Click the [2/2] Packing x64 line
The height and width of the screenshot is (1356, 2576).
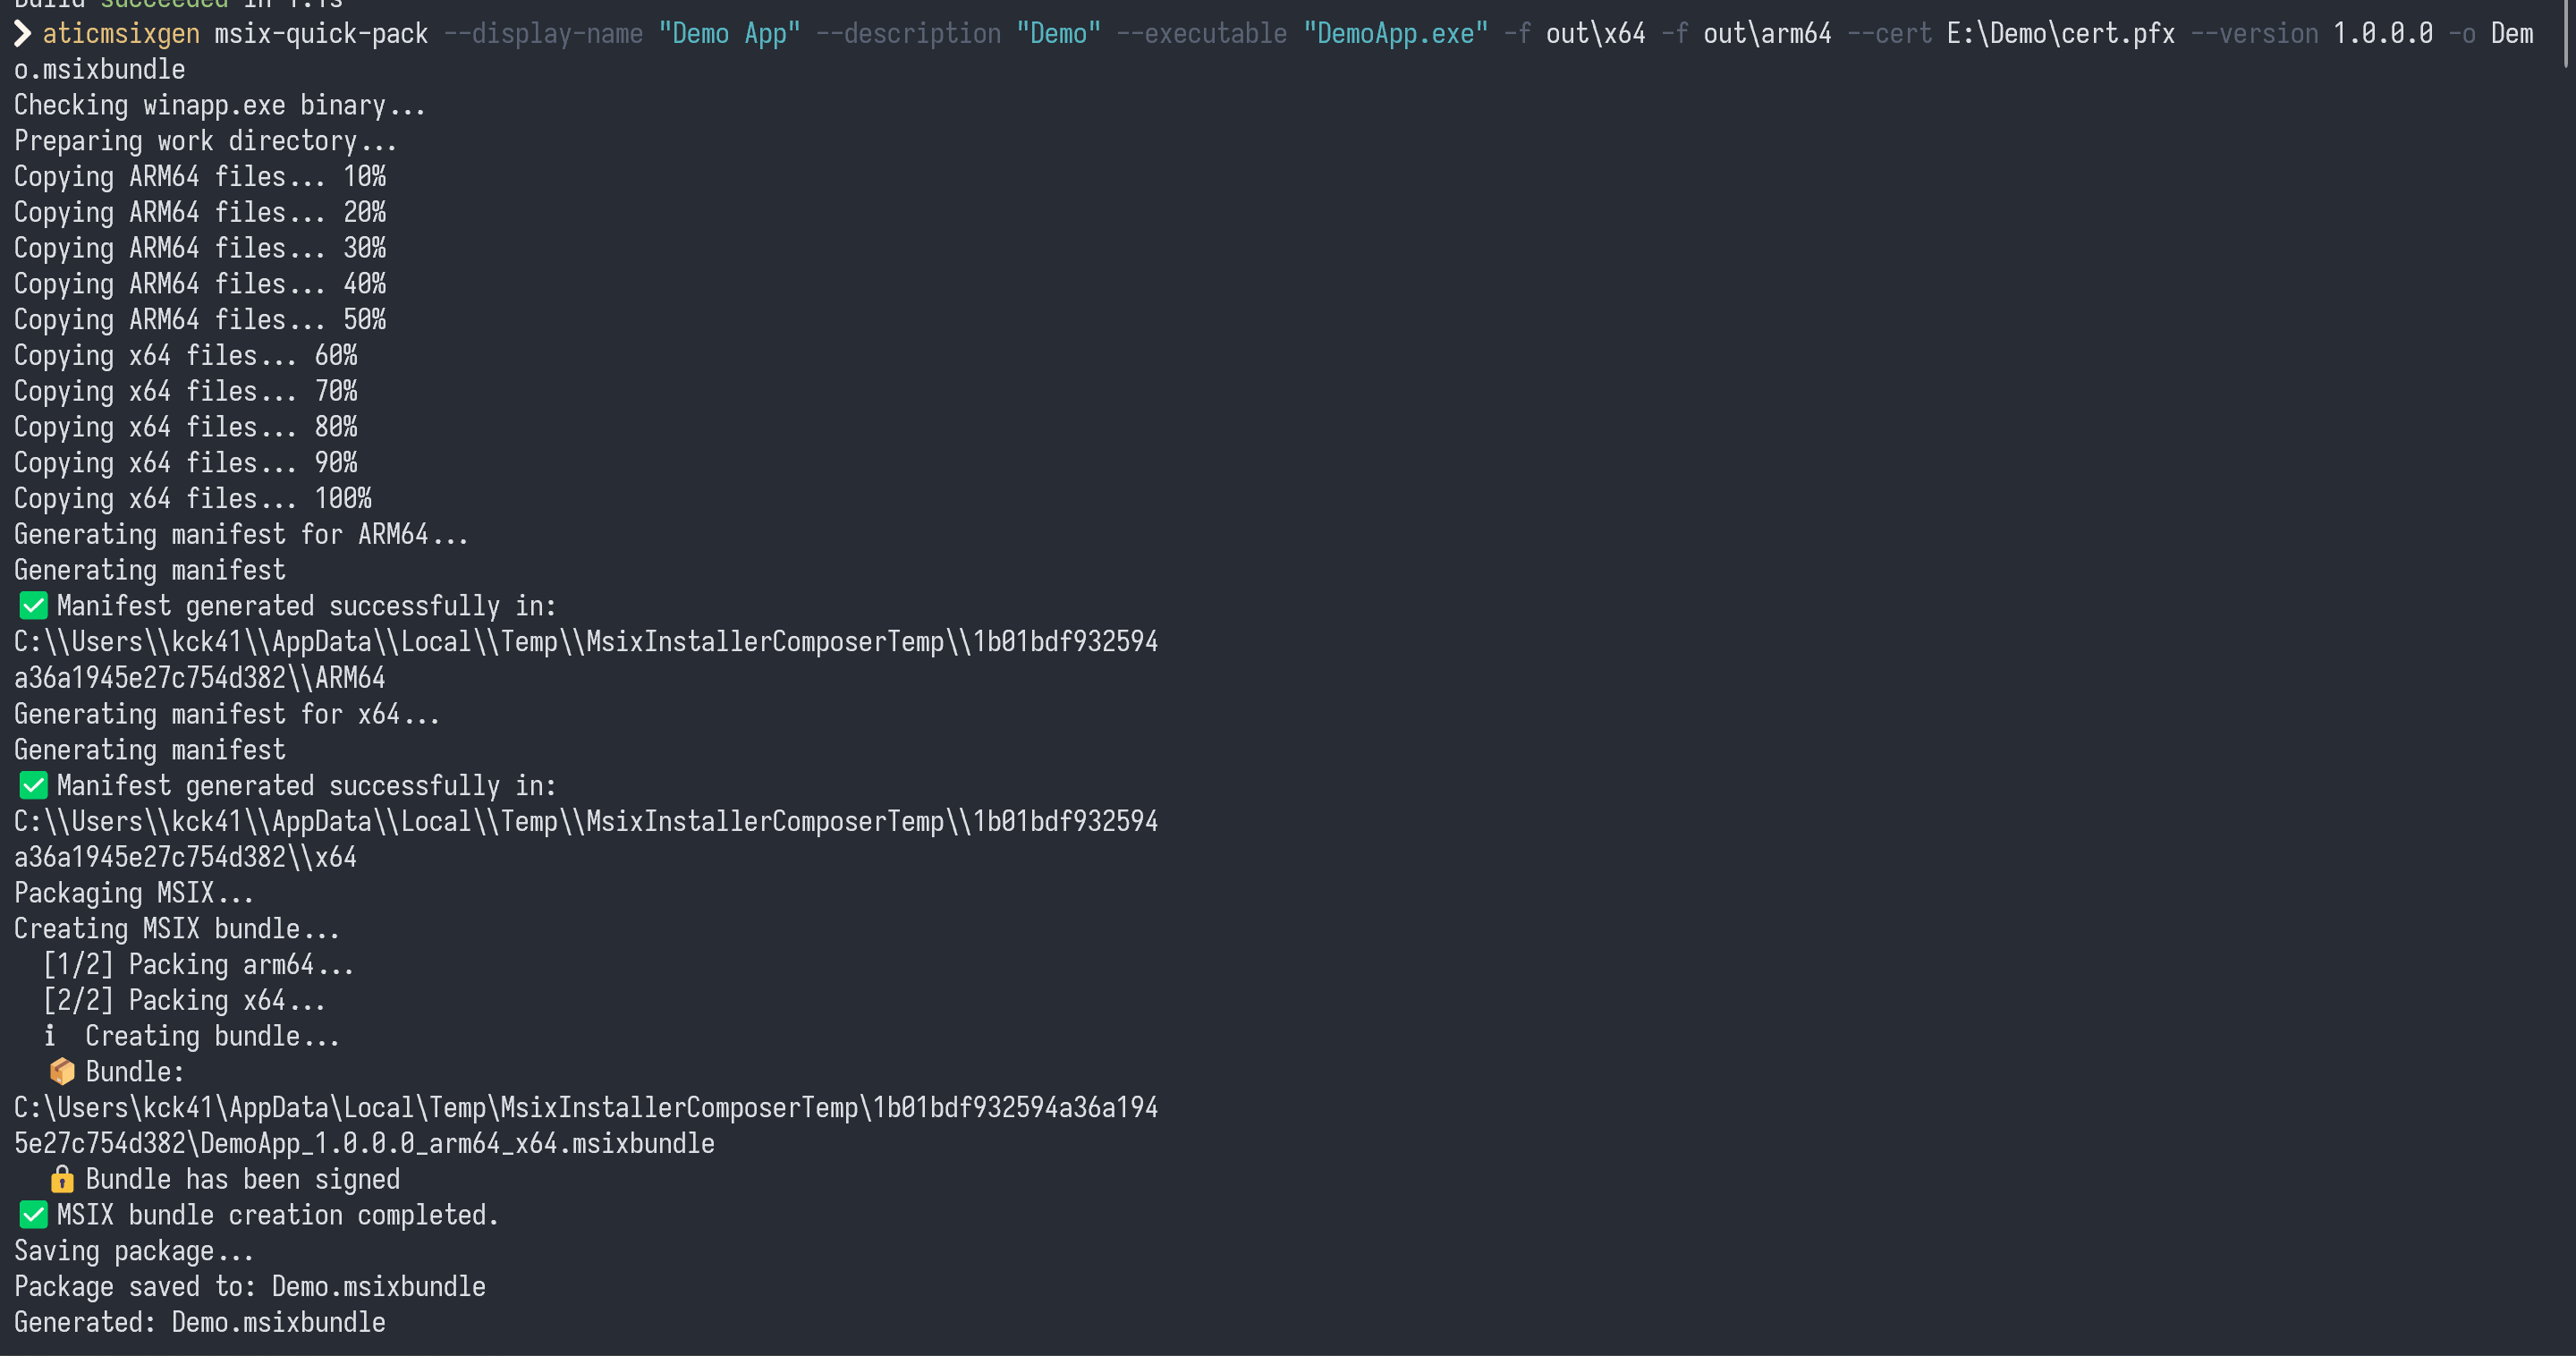[x=184, y=1001]
